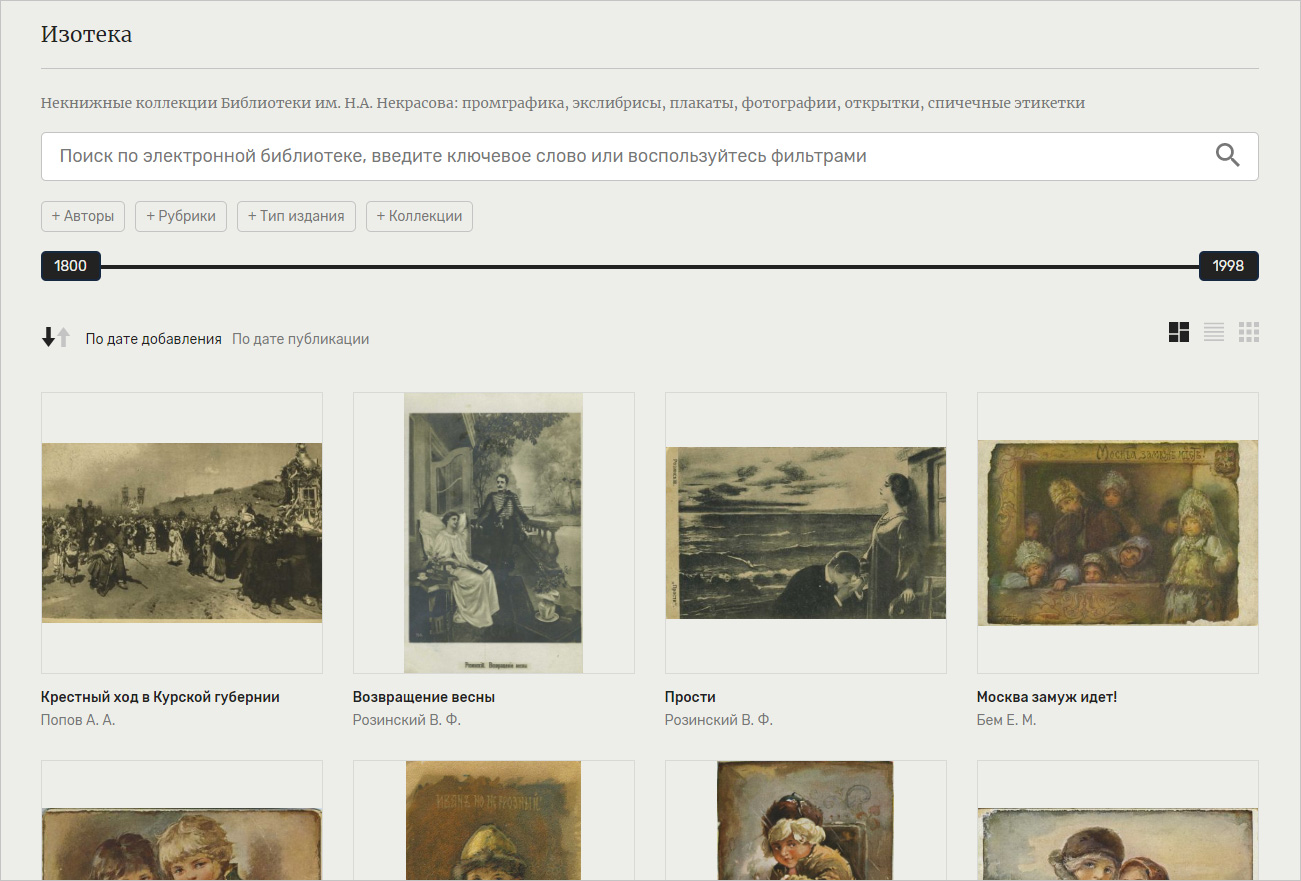1301x881 pixels.
Task: Switch to list view icon
Action: (x=1214, y=333)
